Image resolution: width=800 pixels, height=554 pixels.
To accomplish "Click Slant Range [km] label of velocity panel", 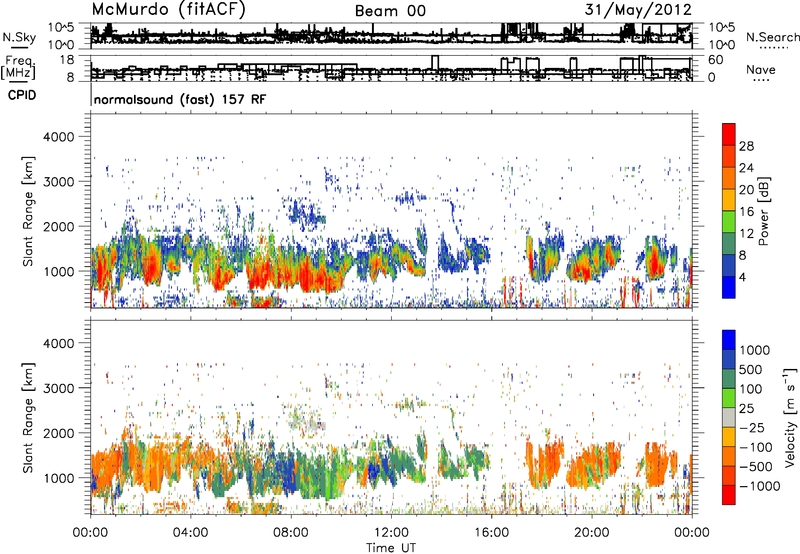I will [28, 417].
